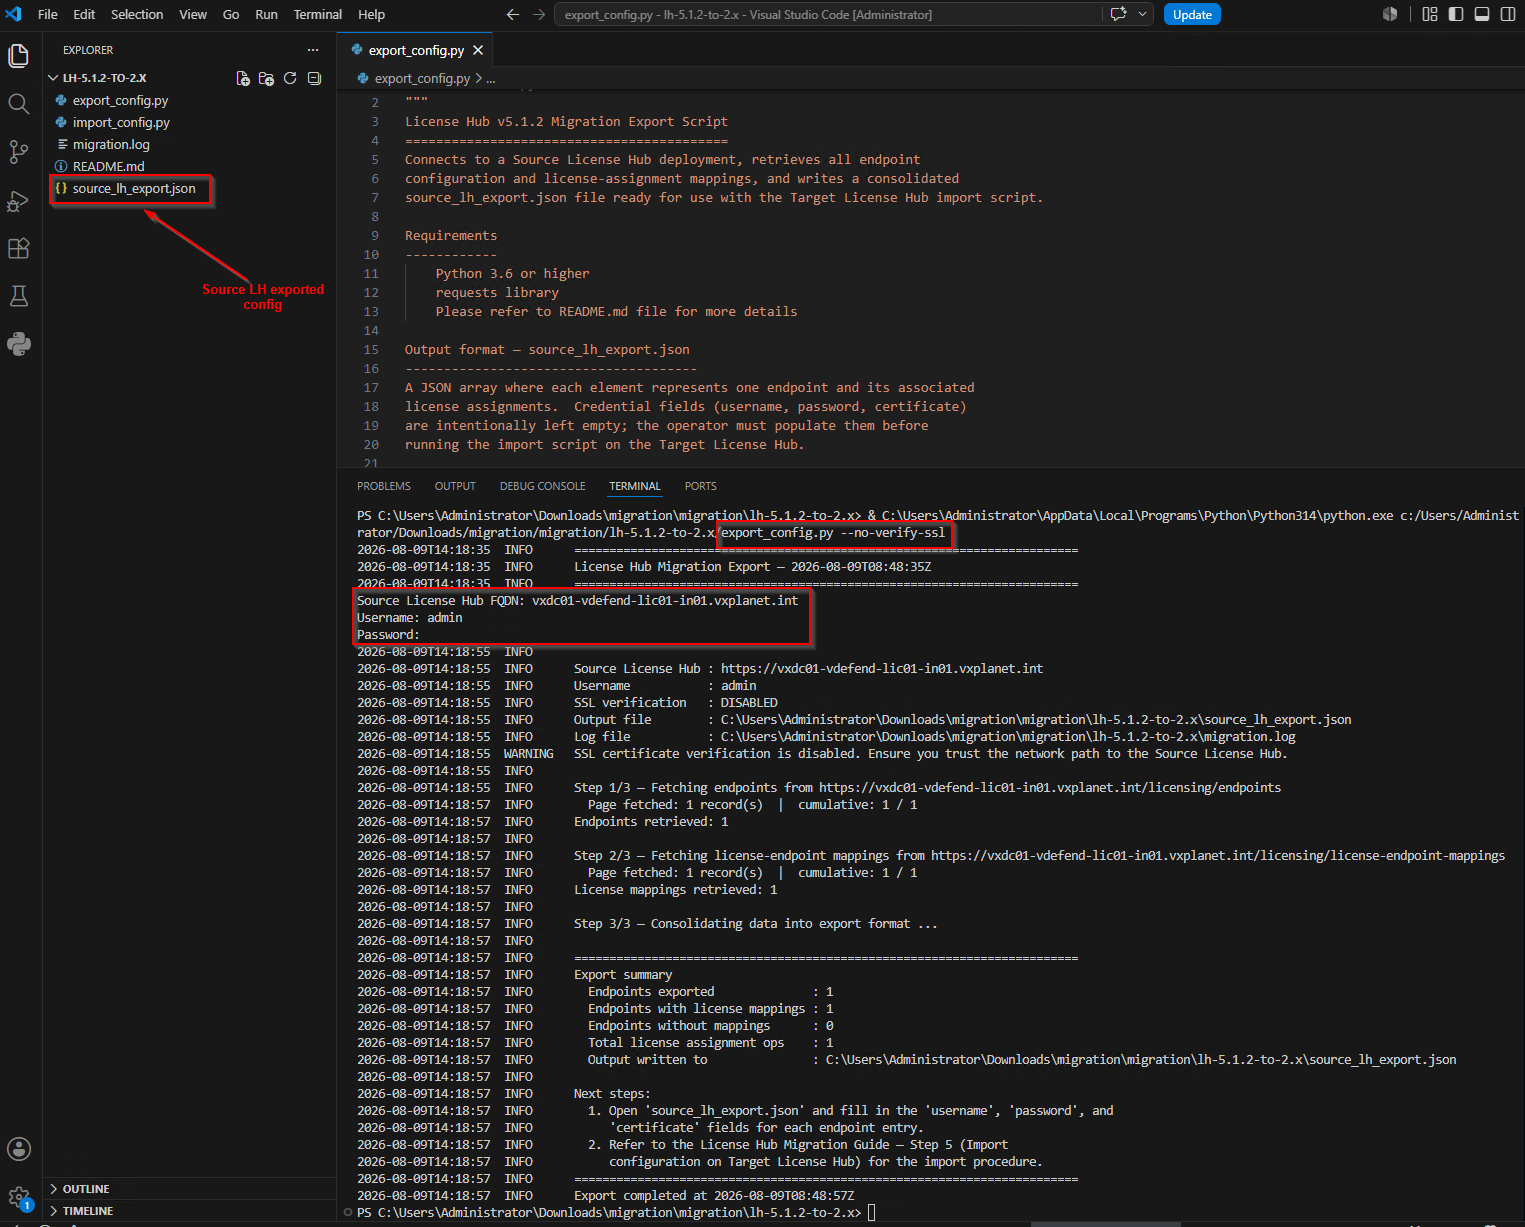1525x1227 pixels.
Task: Go forward using navigation arrow
Action: pos(539,14)
